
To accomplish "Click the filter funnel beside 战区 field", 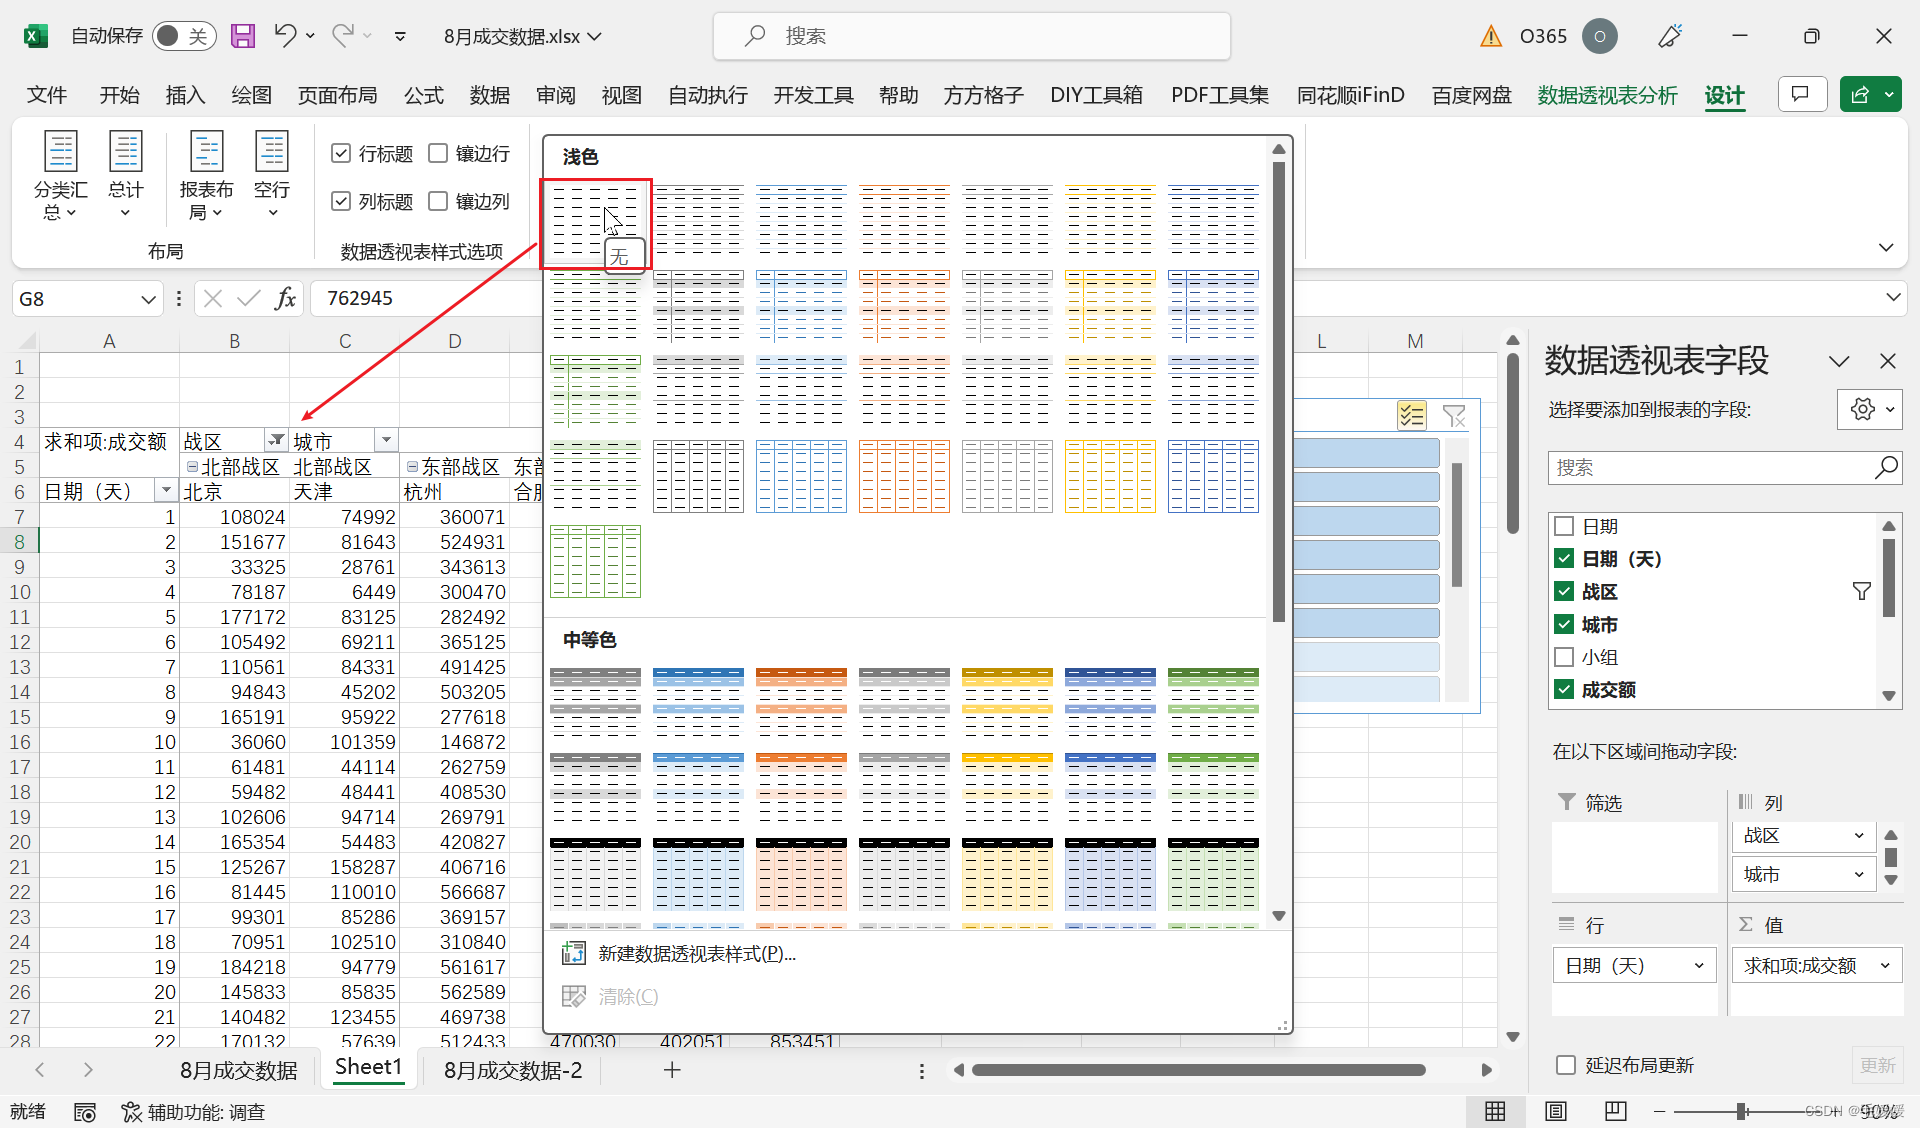I will (x=1861, y=592).
